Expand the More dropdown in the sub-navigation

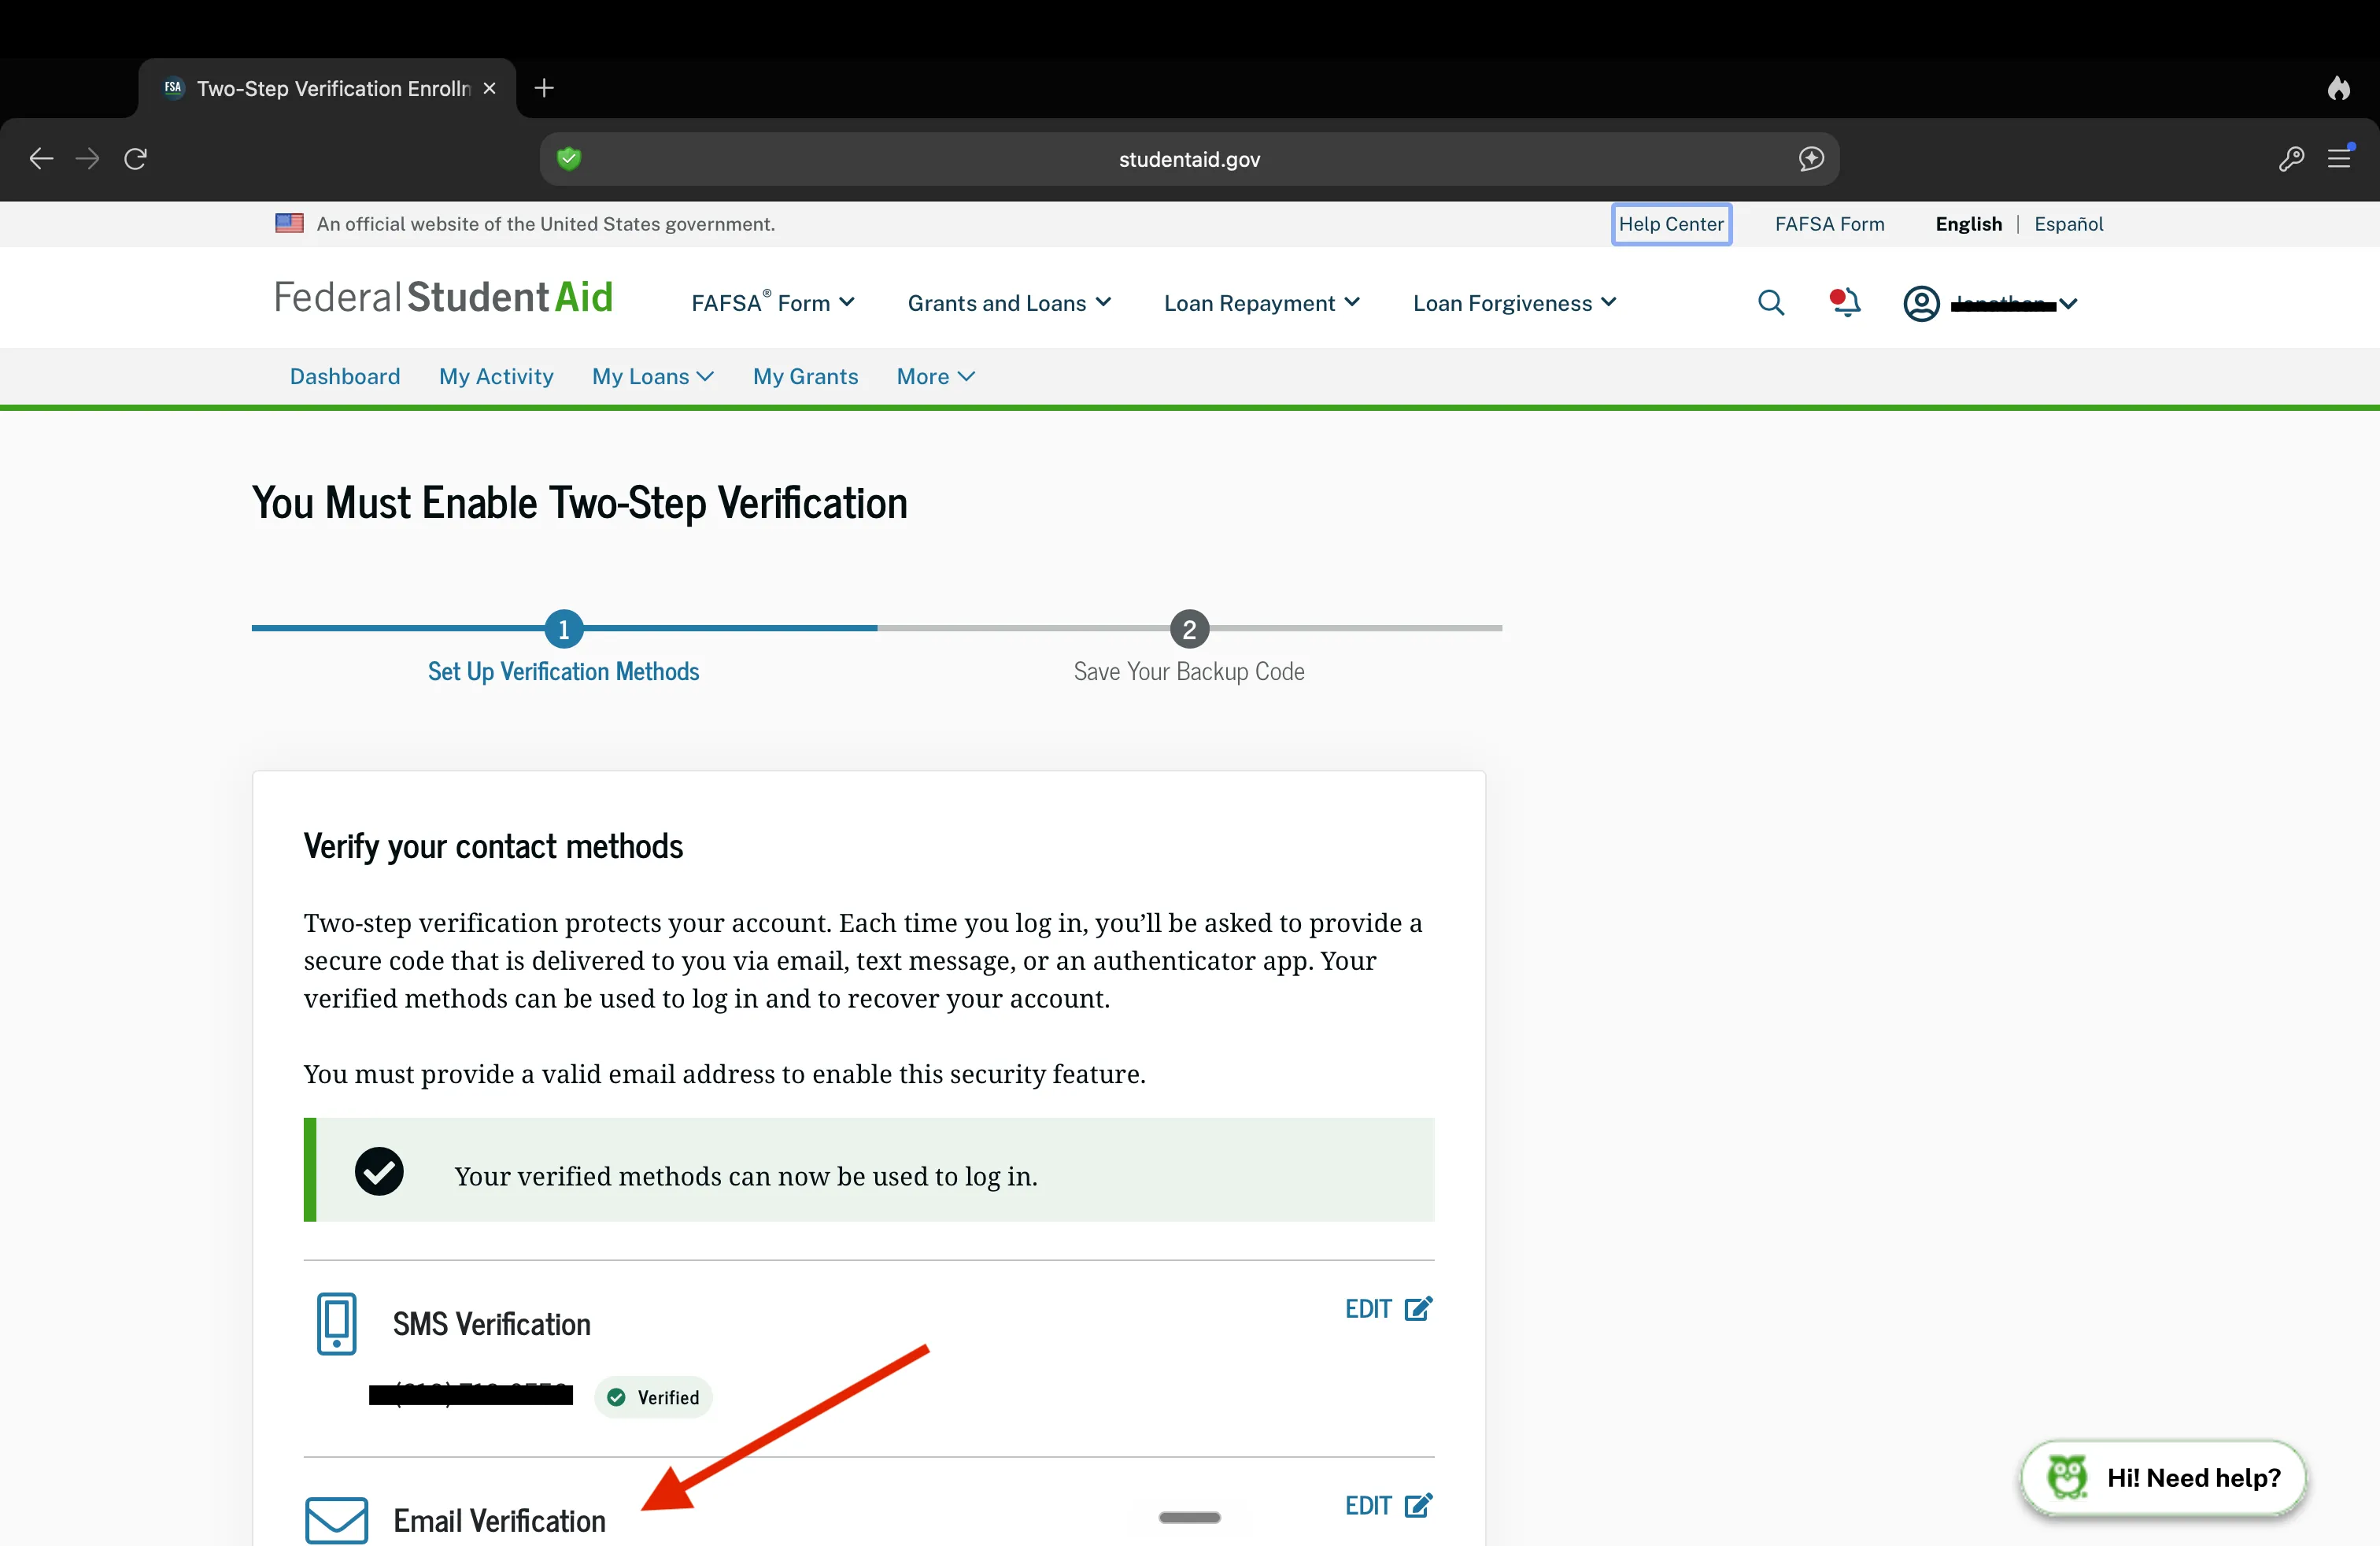point(935,376)
